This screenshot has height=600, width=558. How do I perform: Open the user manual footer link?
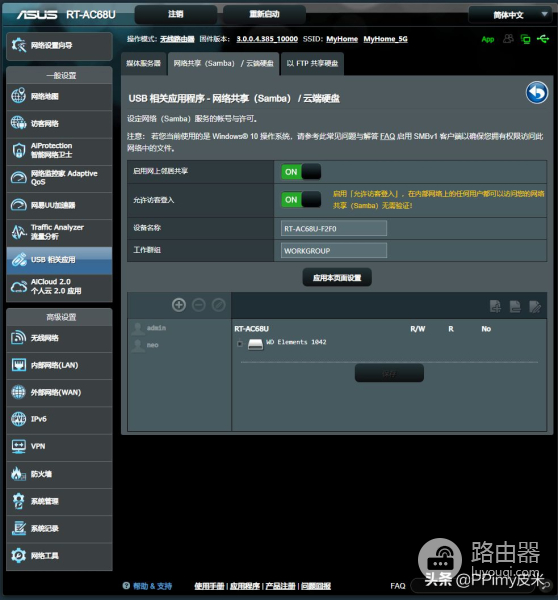coord(209,586)
